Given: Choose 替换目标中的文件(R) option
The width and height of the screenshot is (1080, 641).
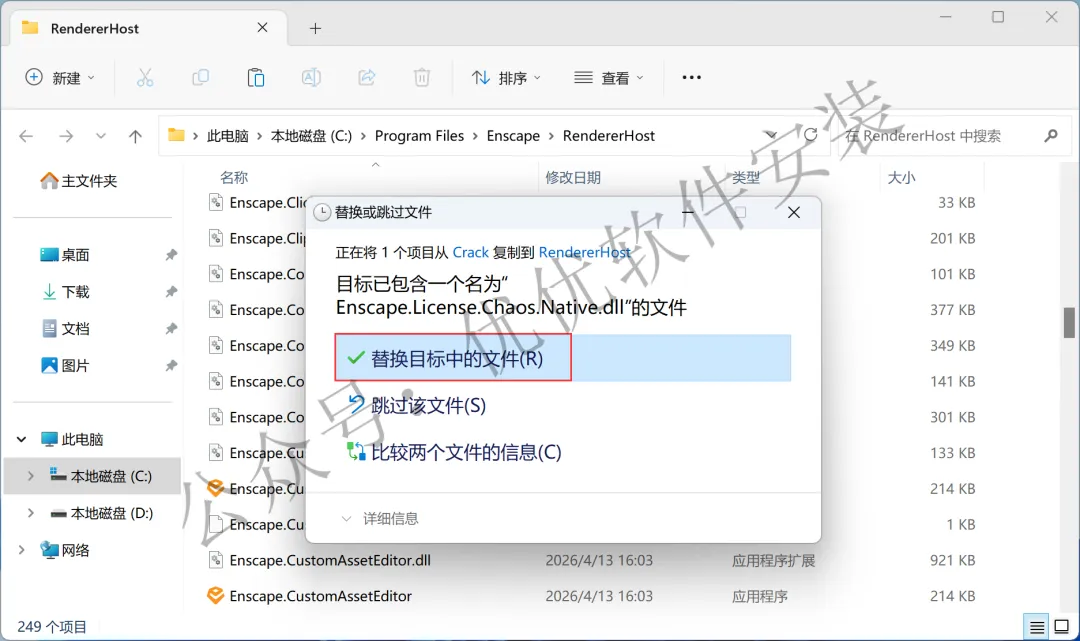Looking at the screenshot, I should (x=563, y=358).
